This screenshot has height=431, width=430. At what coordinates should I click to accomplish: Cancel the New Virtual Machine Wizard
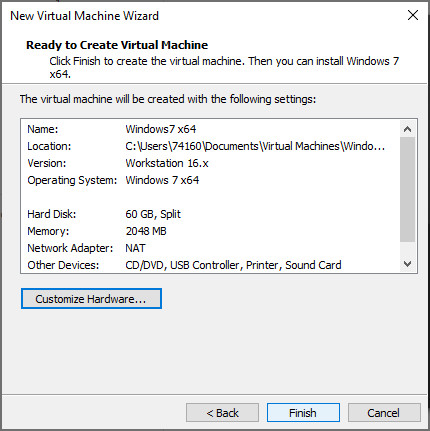tap(384, 413)
